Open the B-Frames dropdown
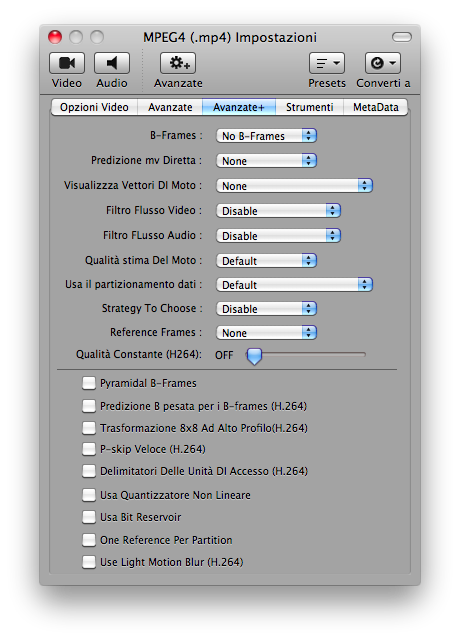This screenshot has height=640, width=460. point(266,136)
